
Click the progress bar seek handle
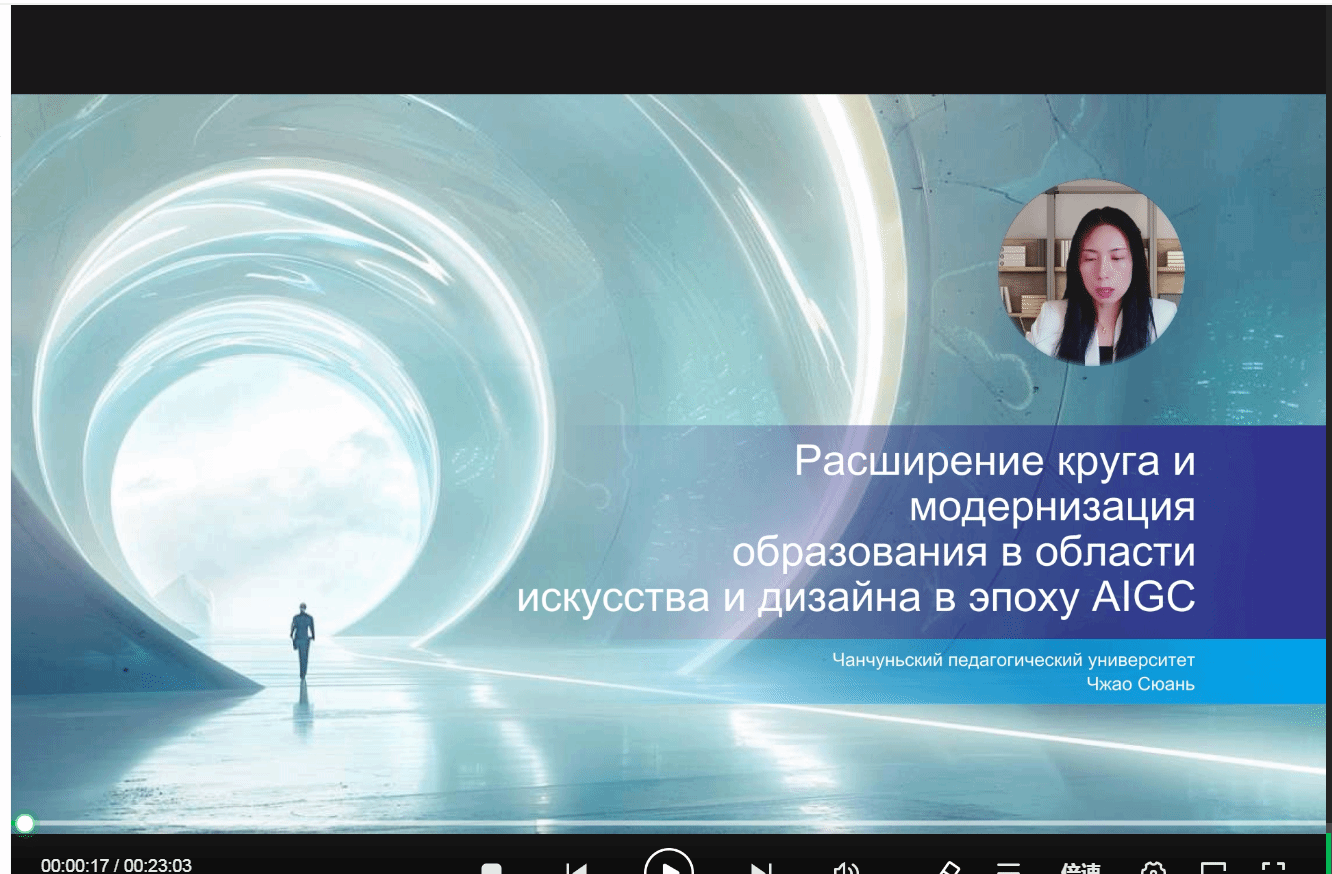(25, 824)
